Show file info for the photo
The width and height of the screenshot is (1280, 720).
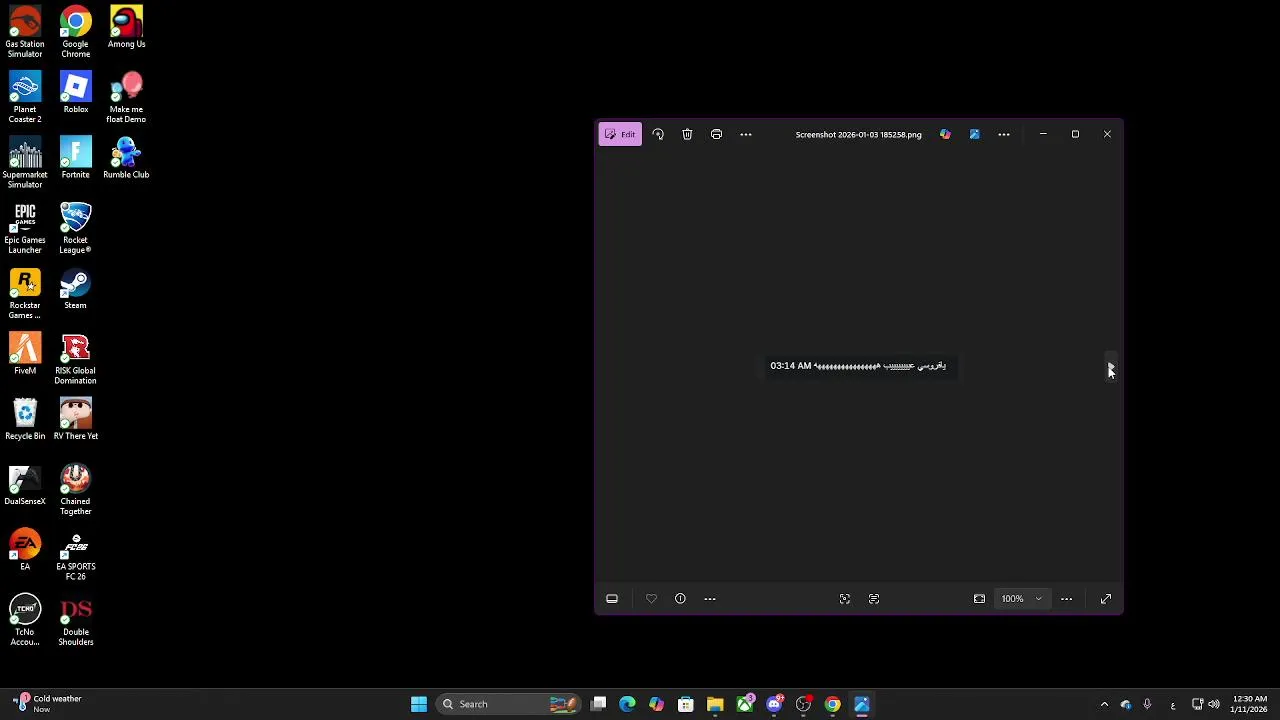tap(680, 599)
